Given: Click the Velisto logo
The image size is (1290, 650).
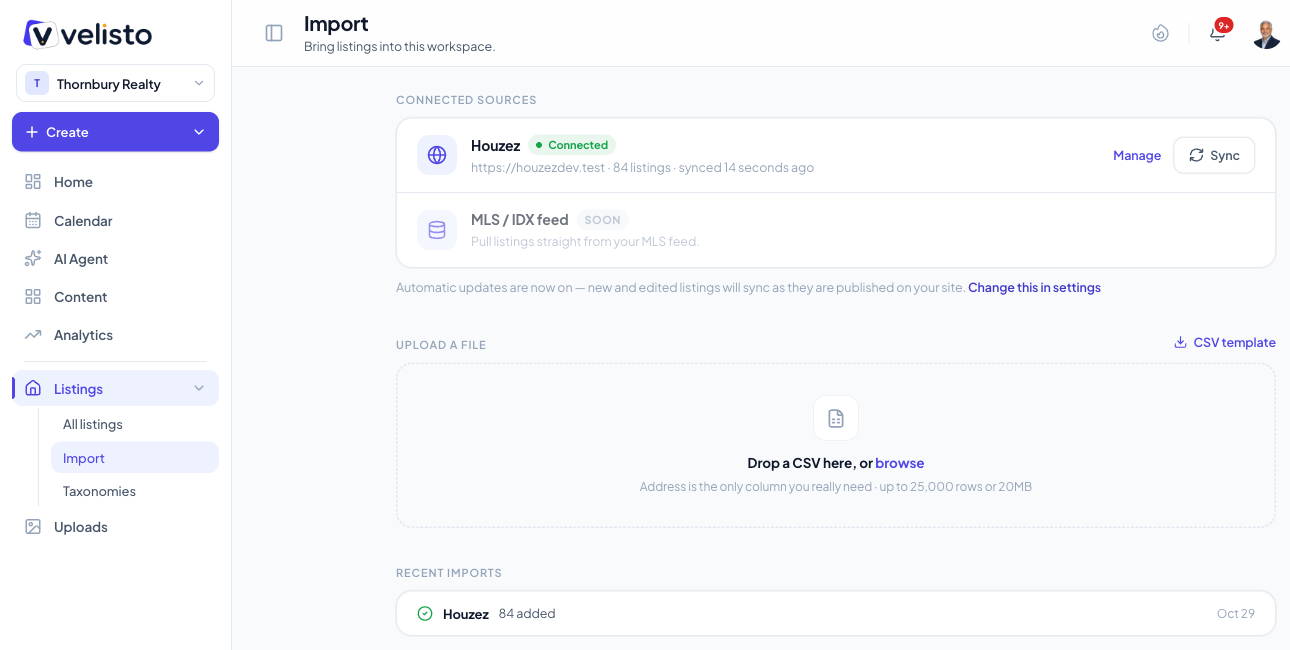Looking at the screenshot, I should (88, 34).
